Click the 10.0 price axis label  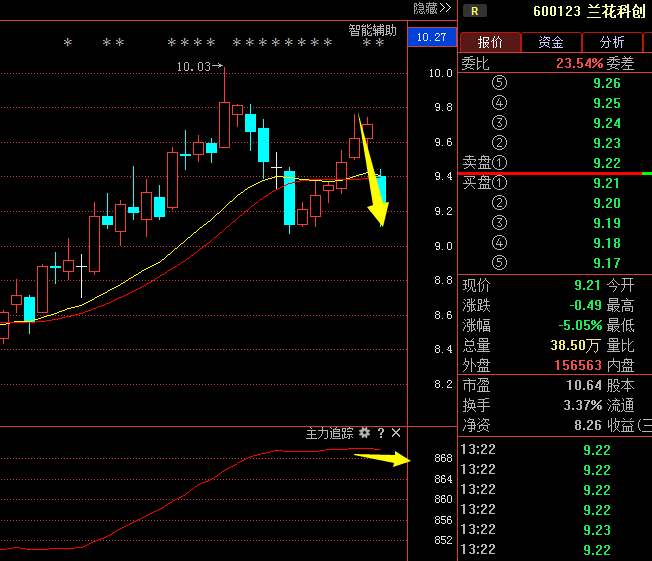click(x=441, y=73)
